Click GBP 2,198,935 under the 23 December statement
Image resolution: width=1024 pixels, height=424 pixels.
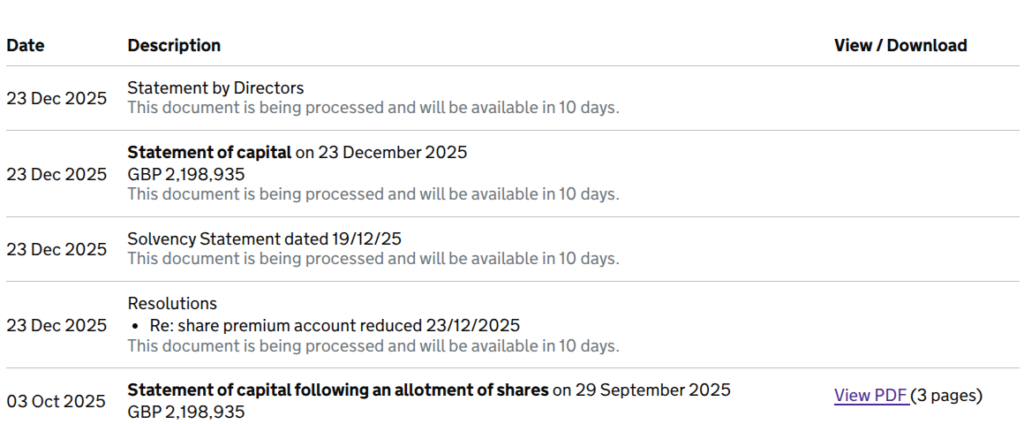coord(186,174)
